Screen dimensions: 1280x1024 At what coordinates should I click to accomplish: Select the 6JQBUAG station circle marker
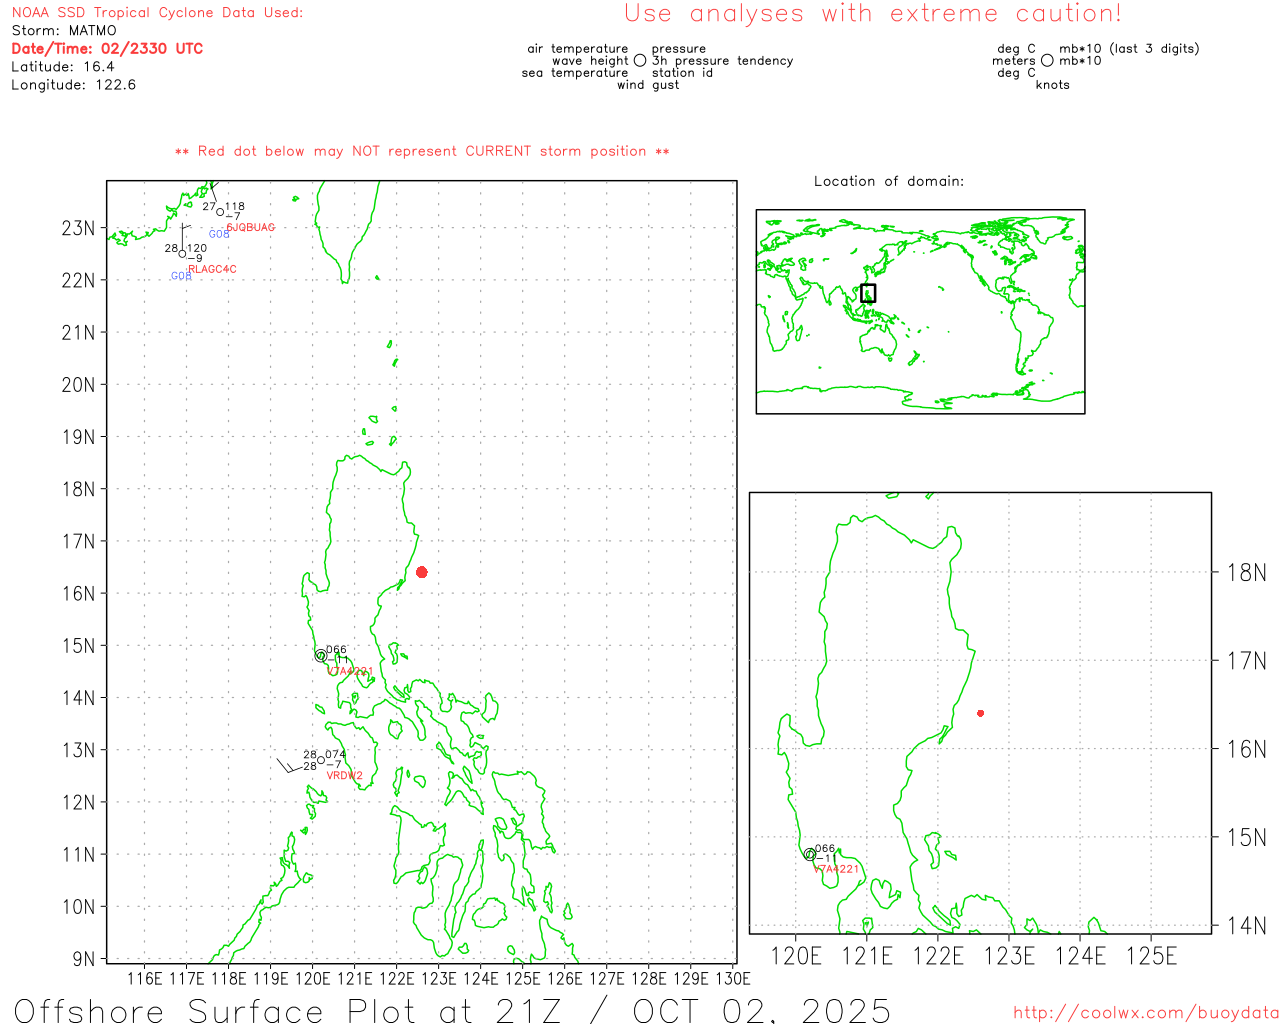click(220, 212)
